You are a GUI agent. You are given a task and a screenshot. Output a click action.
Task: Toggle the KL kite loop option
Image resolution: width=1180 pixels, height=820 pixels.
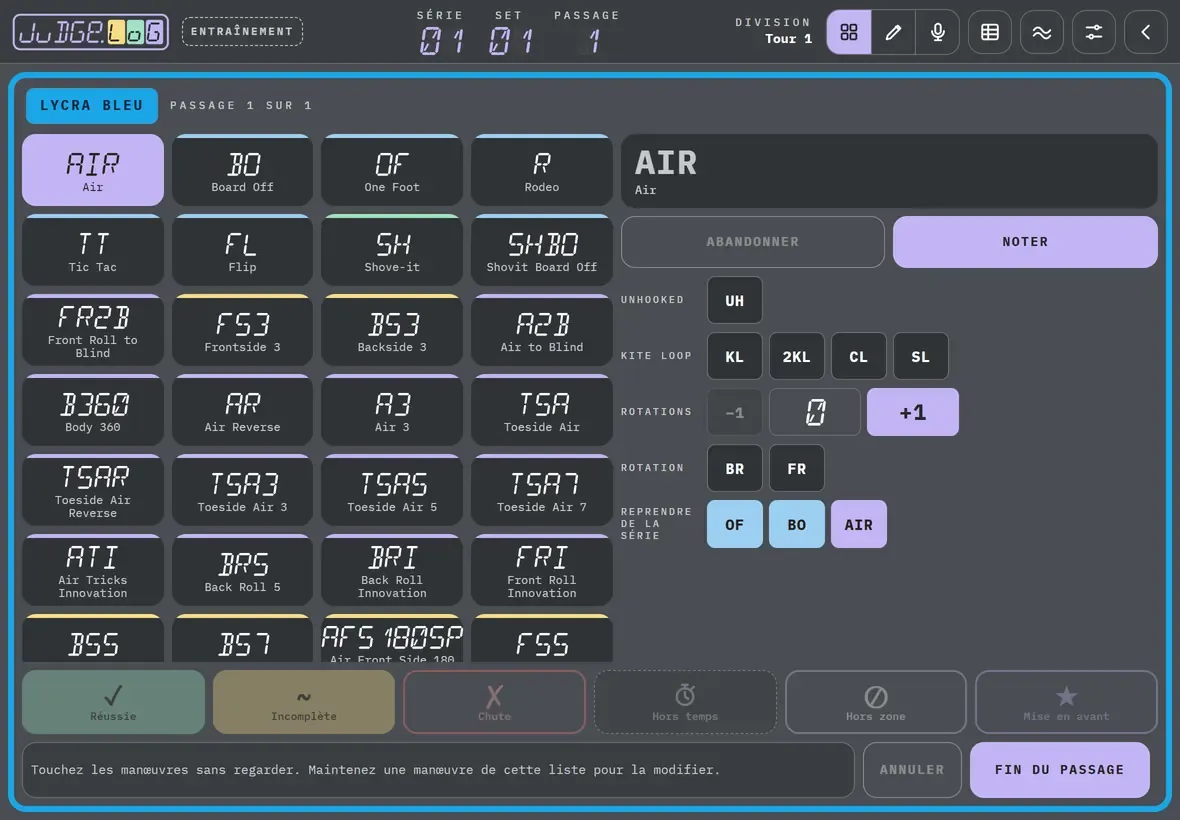(x=734, y=357)
